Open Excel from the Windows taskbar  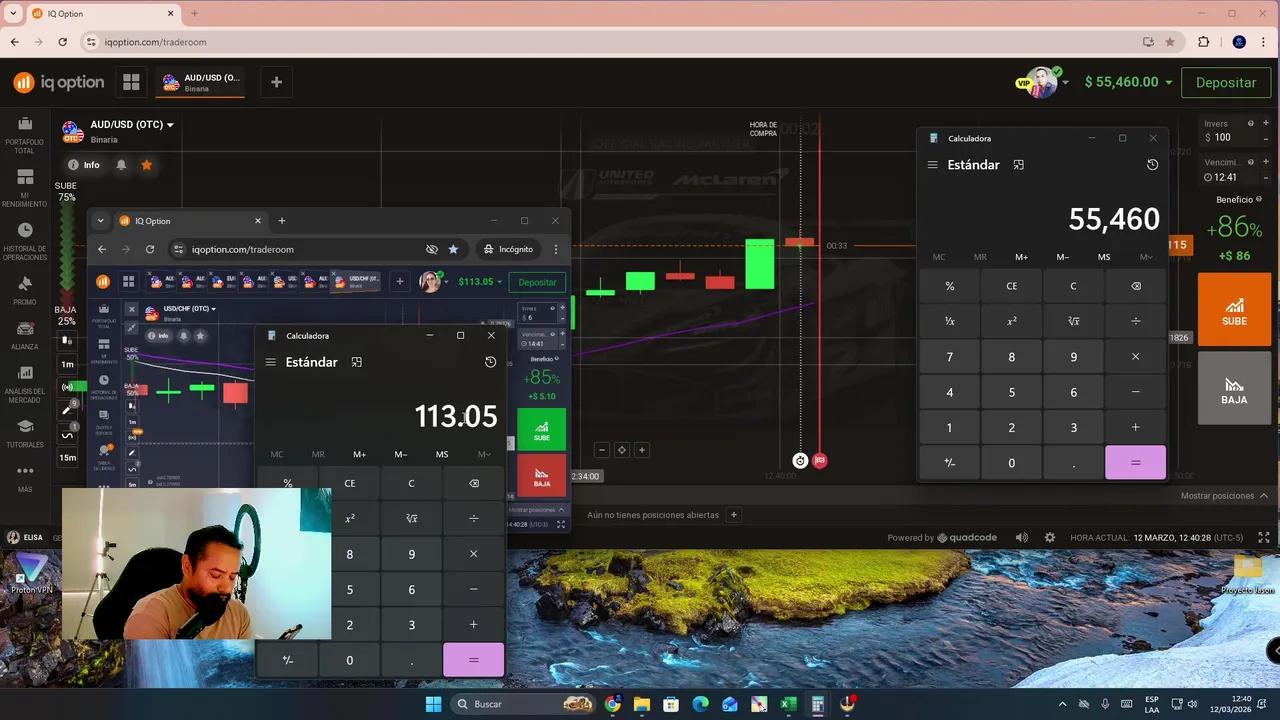point(788,704)
